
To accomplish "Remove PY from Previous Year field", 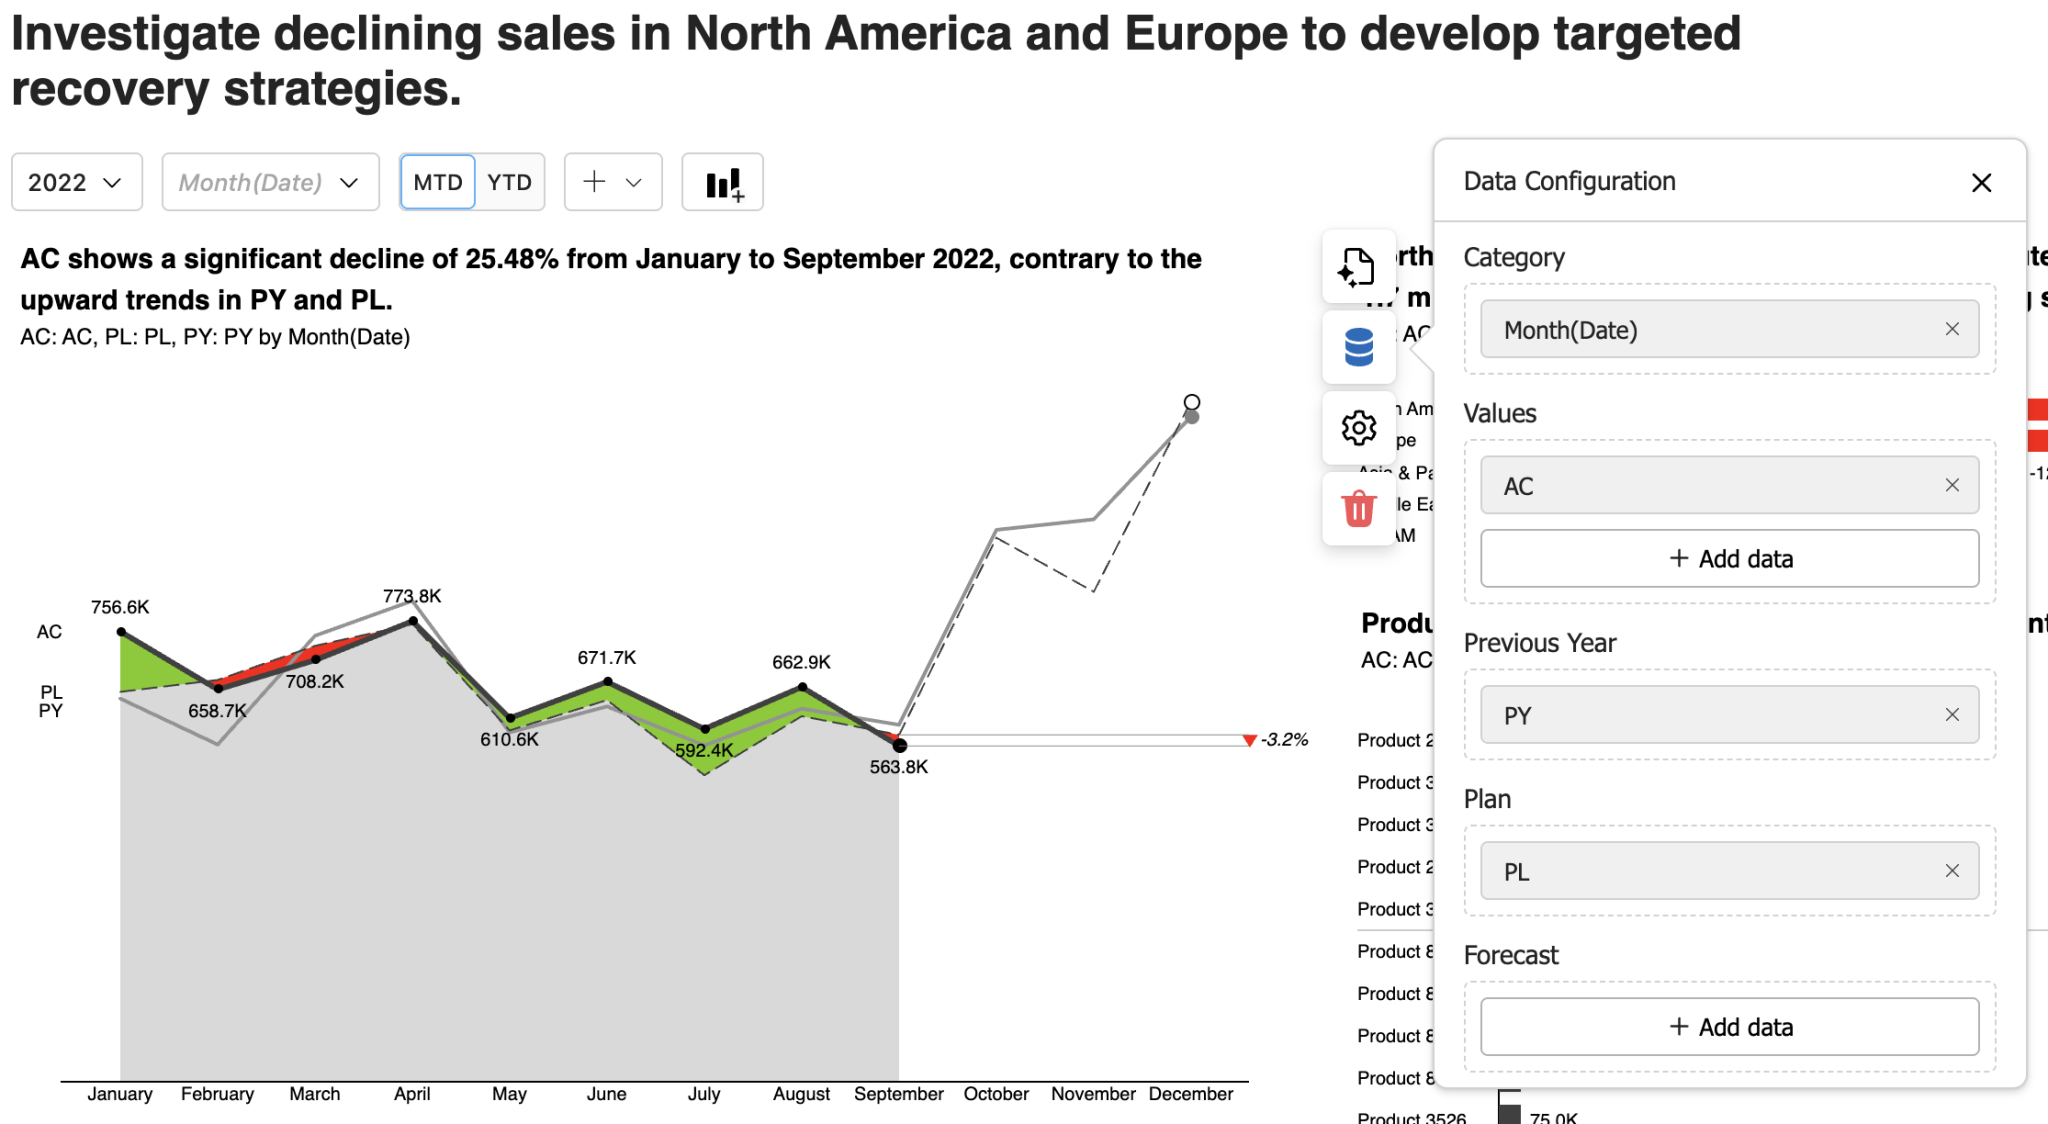I will click(x=1951, y=715).
